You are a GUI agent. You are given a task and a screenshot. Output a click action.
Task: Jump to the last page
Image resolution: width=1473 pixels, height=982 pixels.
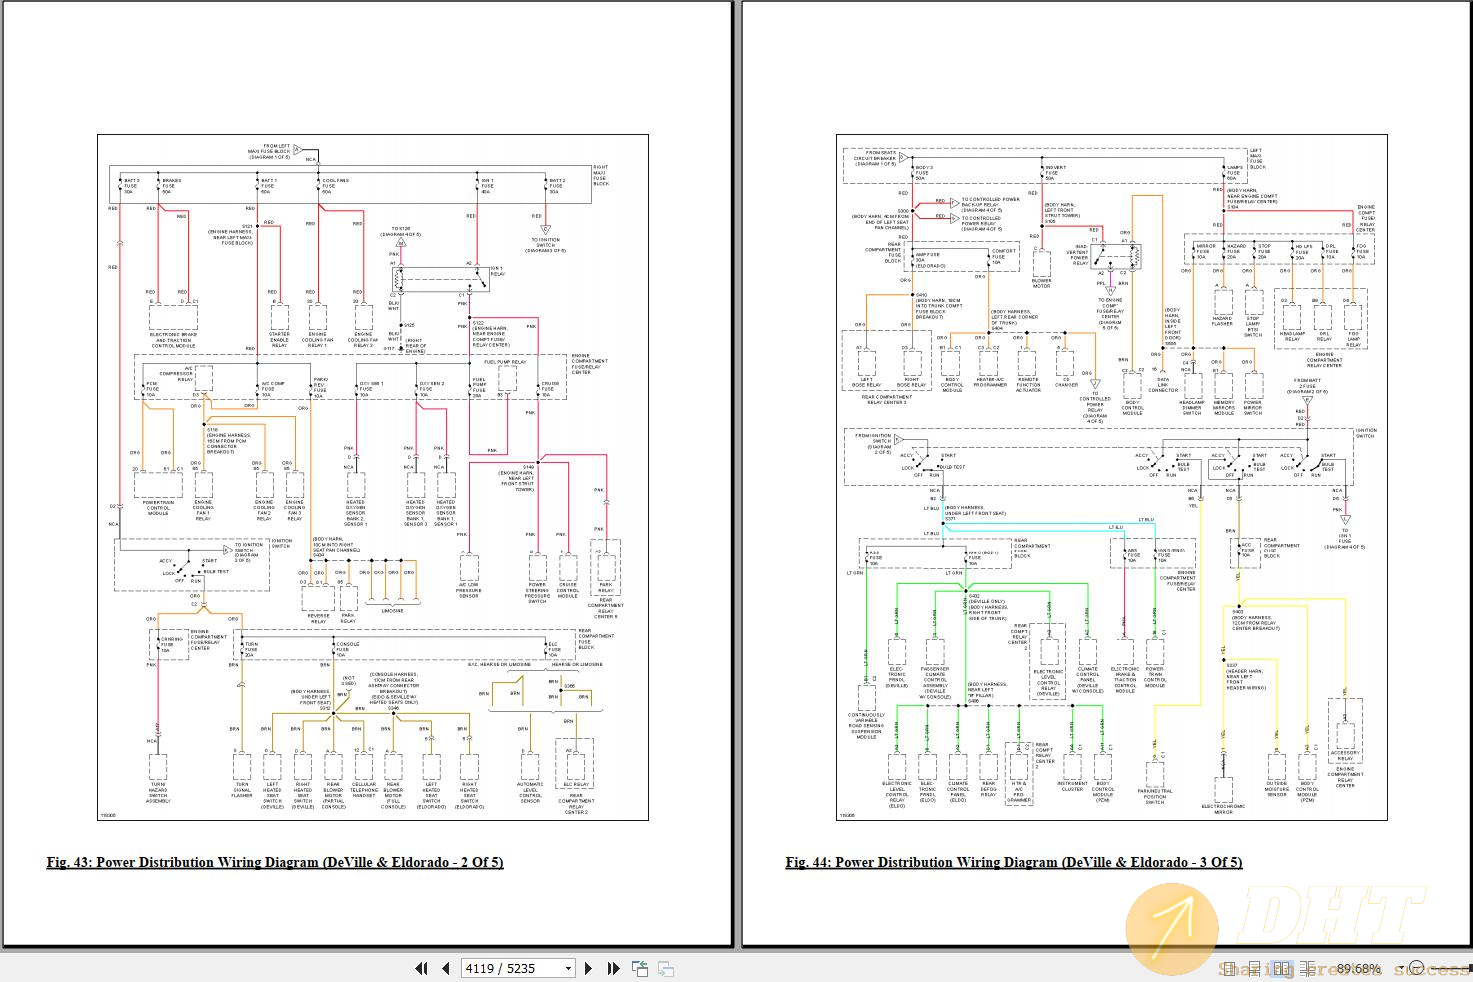(x=613, y=968)
